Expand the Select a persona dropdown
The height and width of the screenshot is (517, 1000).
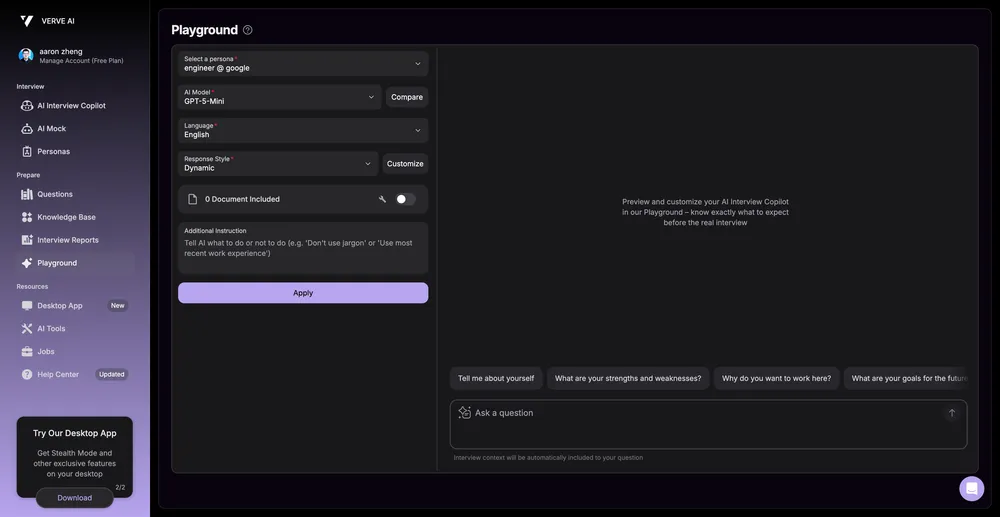[303, 64]
